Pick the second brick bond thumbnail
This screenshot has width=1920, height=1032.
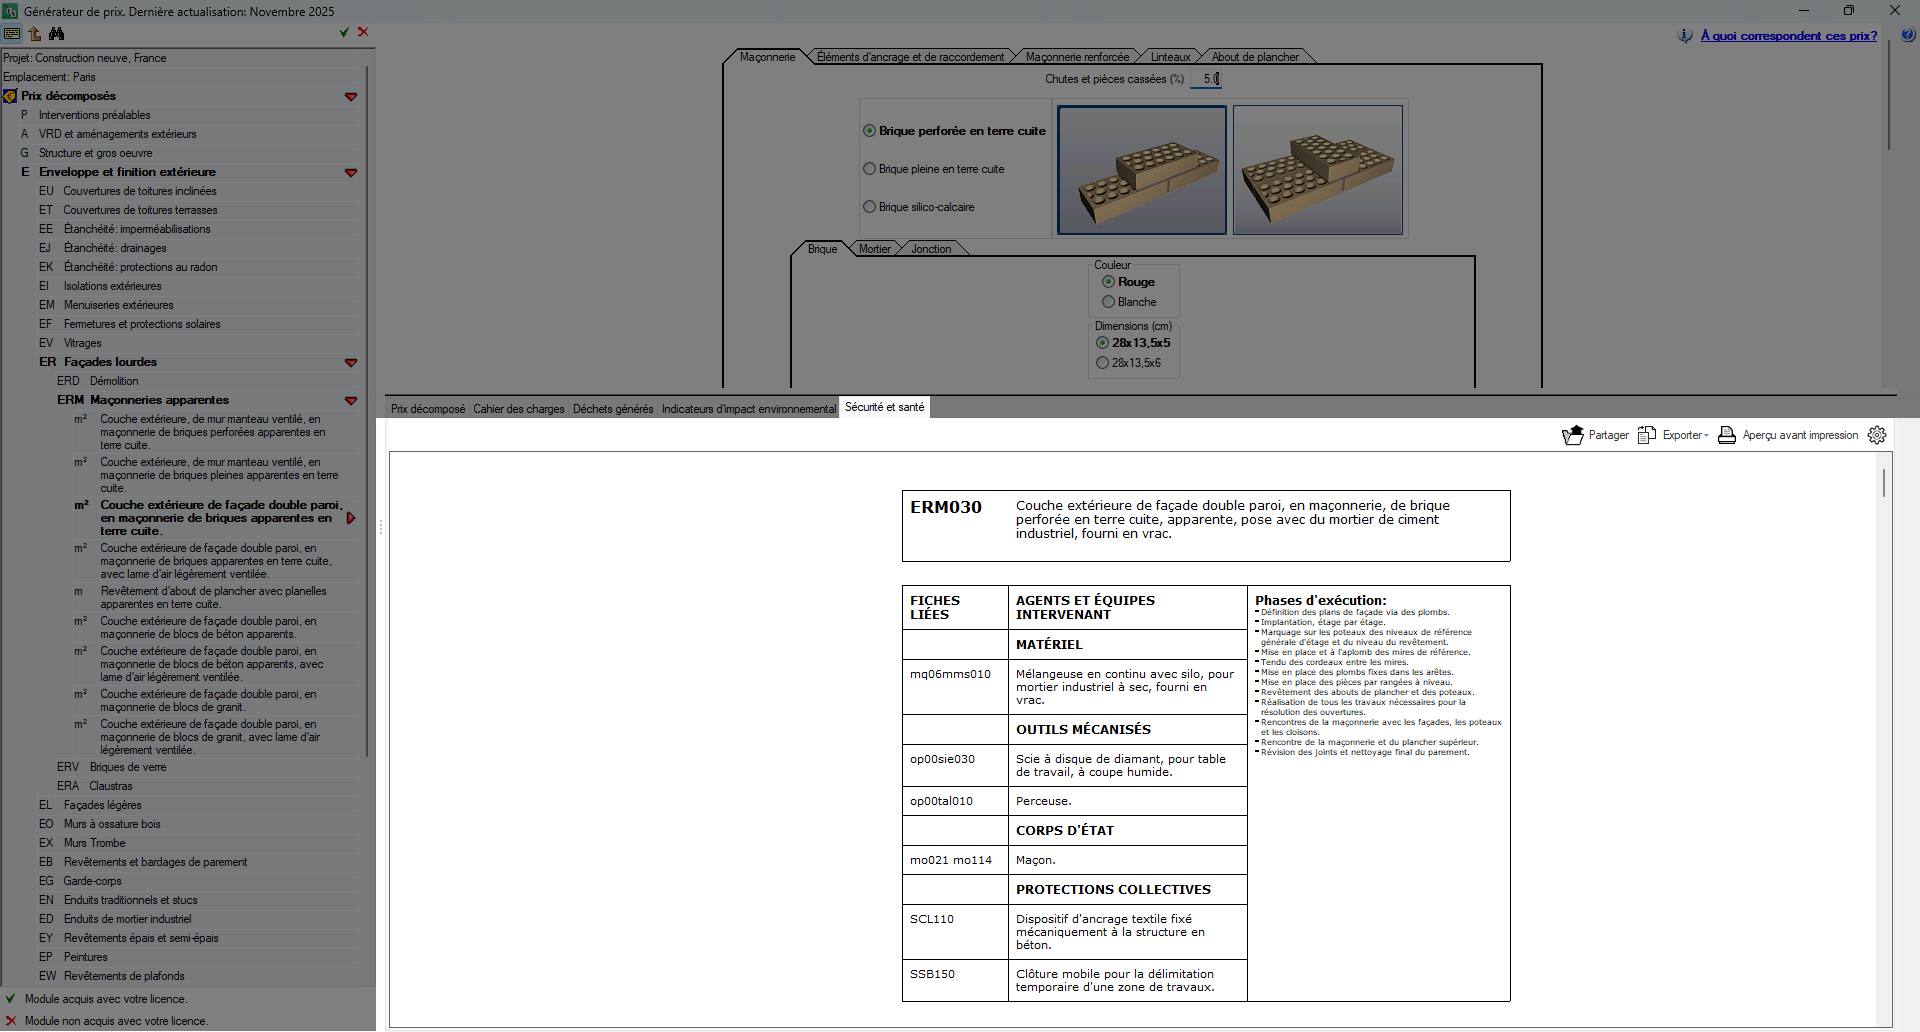click(x=1318, y=170)
